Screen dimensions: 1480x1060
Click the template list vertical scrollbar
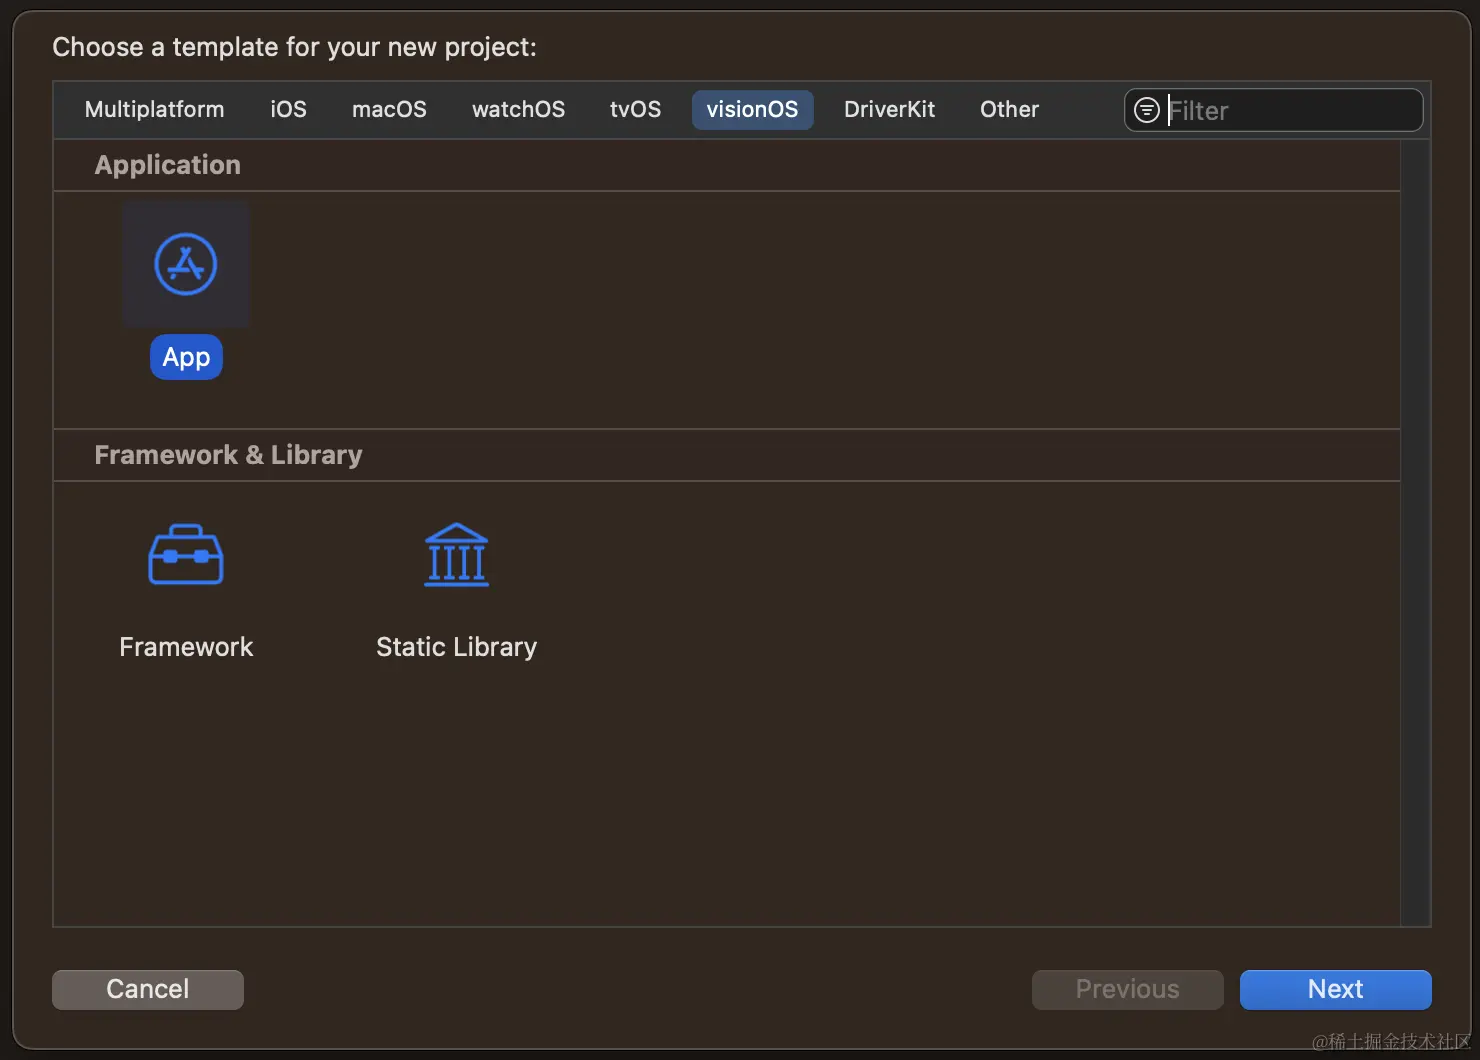[1415, 533]
